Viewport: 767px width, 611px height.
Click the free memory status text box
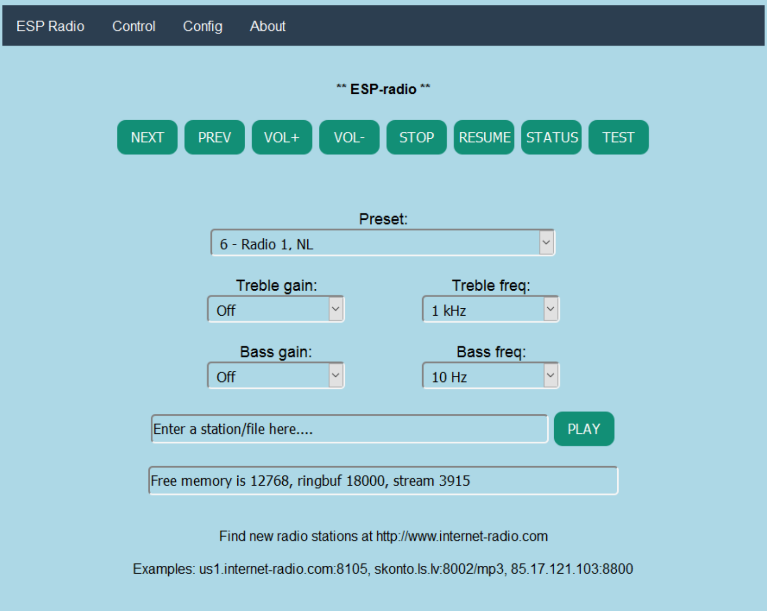click(x=383, y=481)
